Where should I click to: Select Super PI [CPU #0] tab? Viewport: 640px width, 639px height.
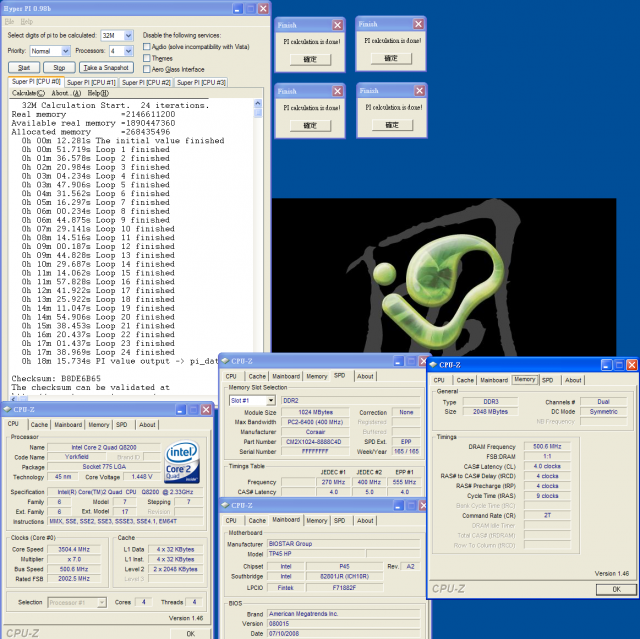click(36, 82)
